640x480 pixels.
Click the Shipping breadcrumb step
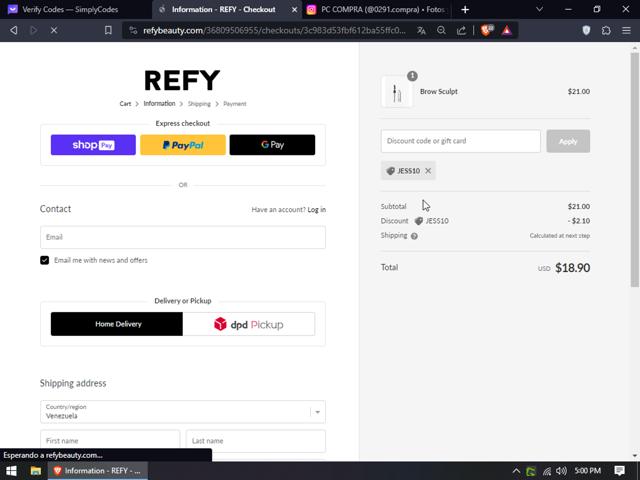(199, 104)
